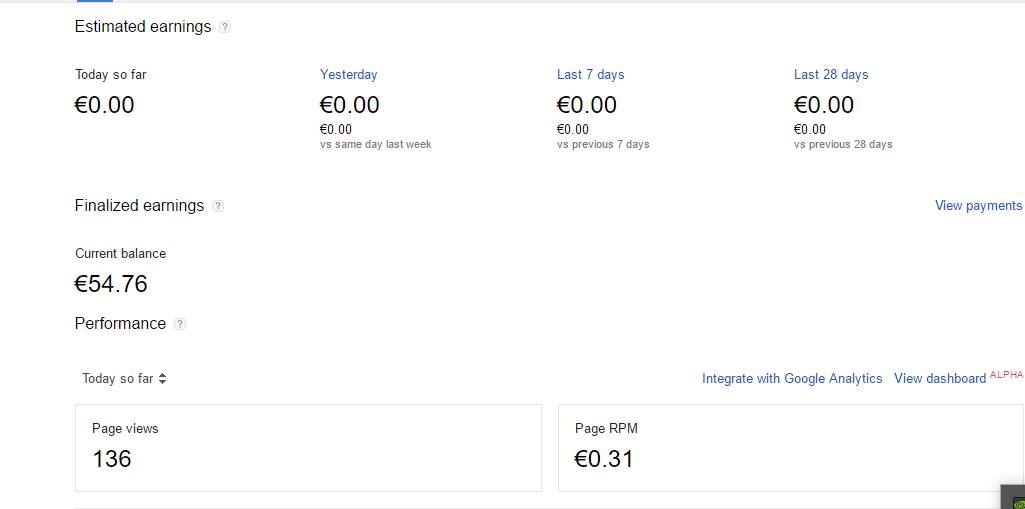This screenshot has width=1025, height=509.
Task: Click Integrate with Google Analytics
Action: point(792,379)
